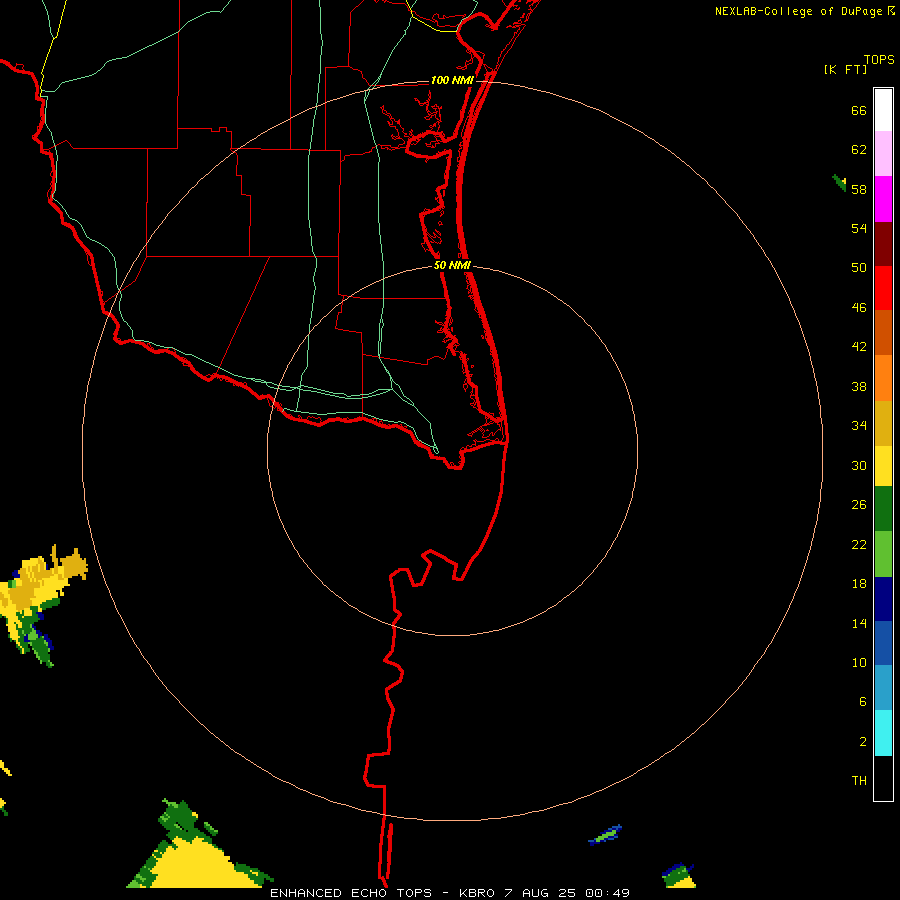This screenshot has height=900, width=900.
Task: Click the 34 legend value
Action: [859, 426]
